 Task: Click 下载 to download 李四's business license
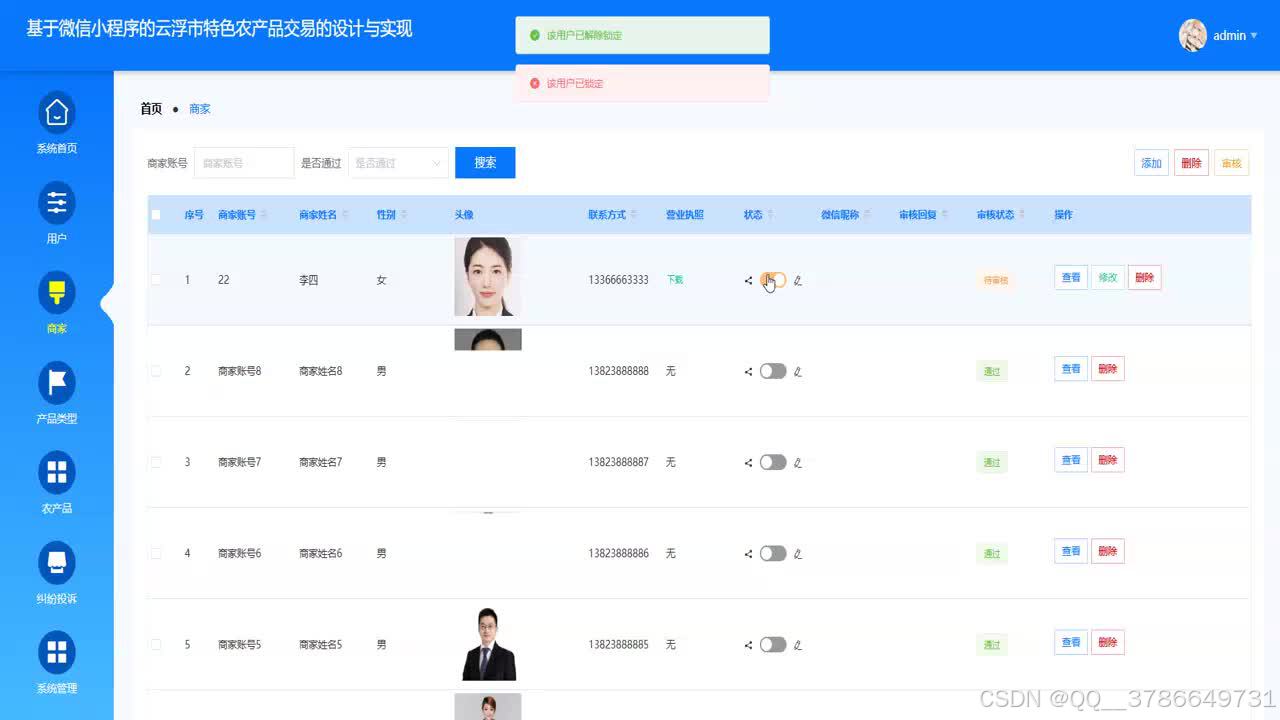click(674, 281)
